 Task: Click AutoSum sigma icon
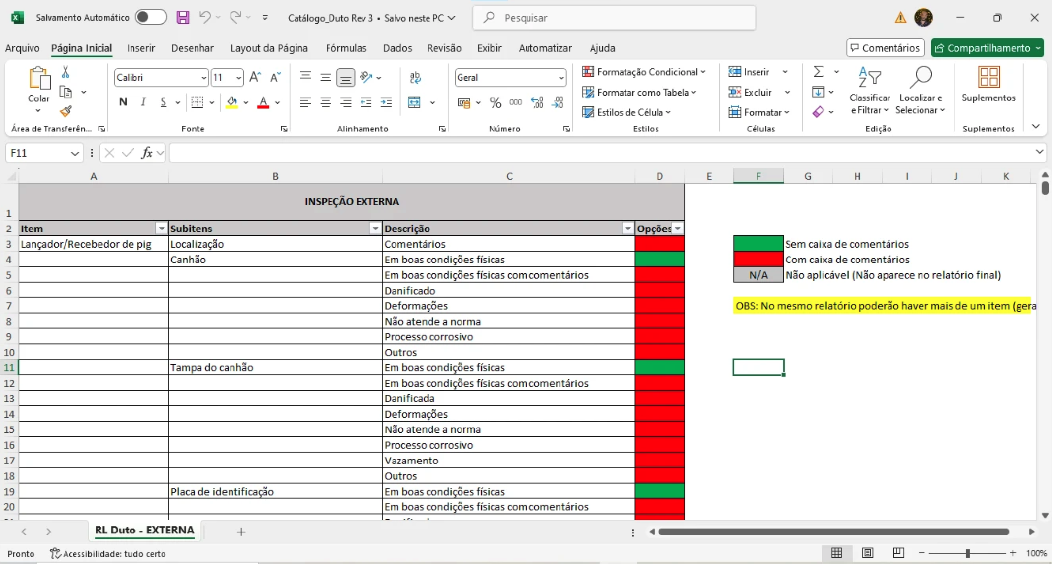click(819, 72)
